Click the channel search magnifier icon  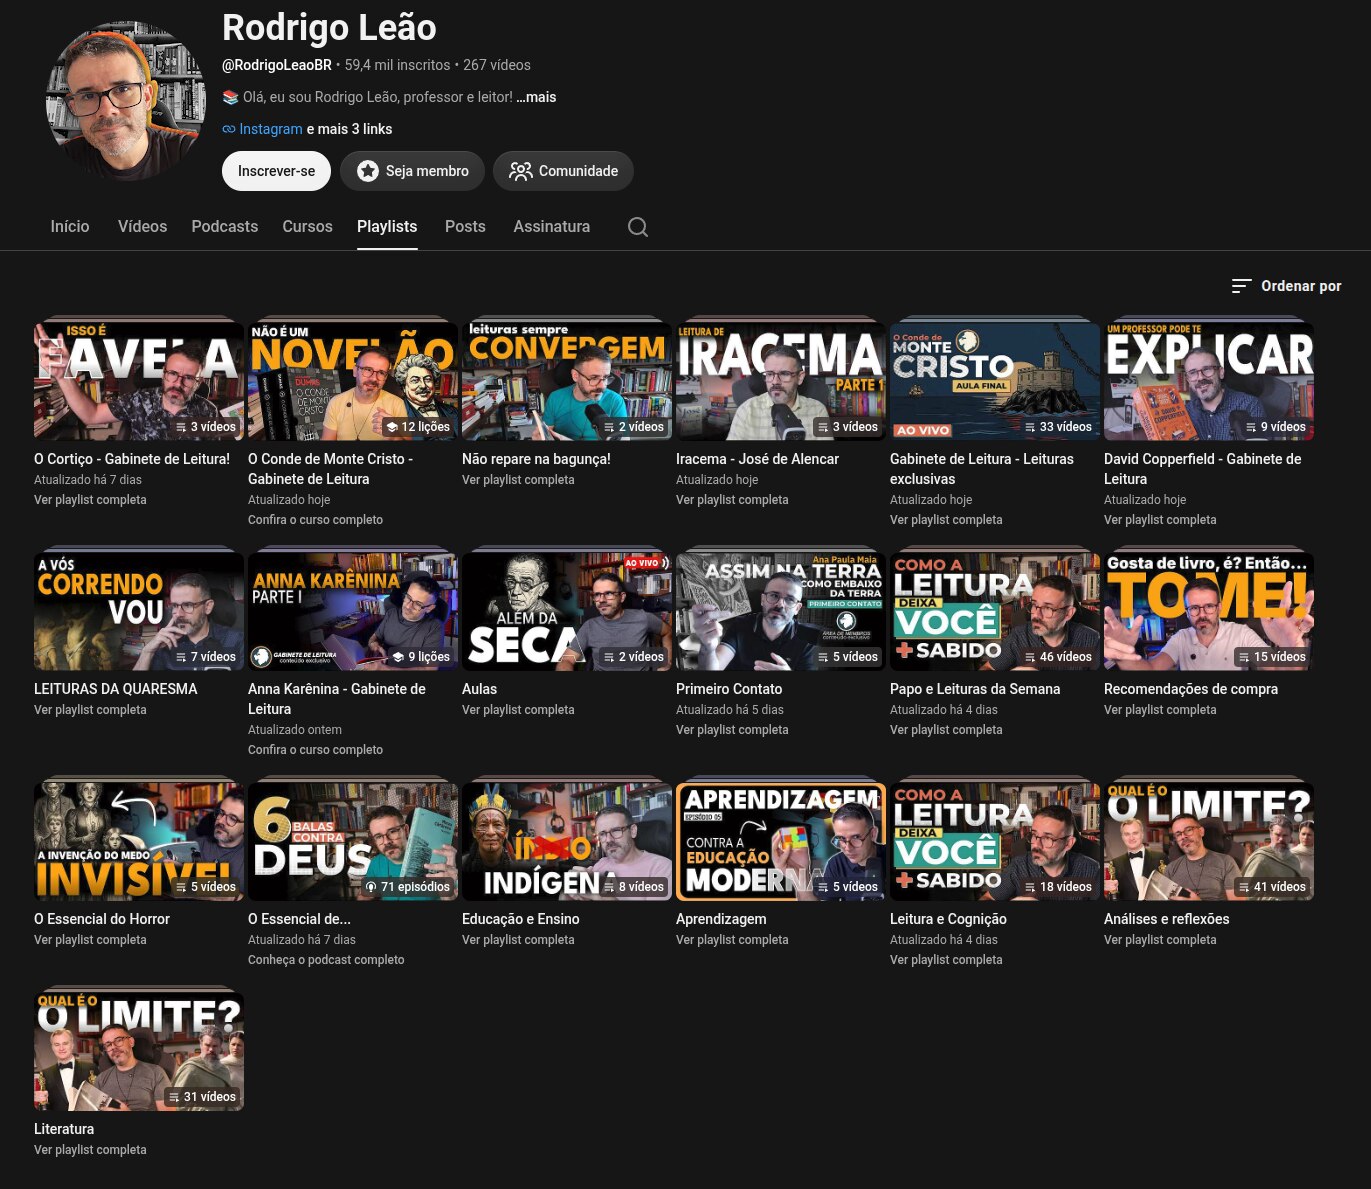click(638, 227)
